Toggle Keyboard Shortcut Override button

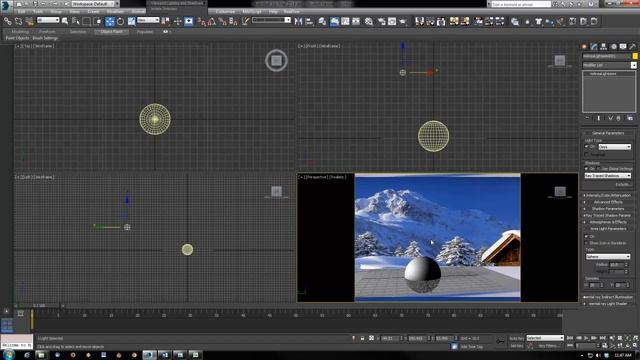(x=189, y=21)
